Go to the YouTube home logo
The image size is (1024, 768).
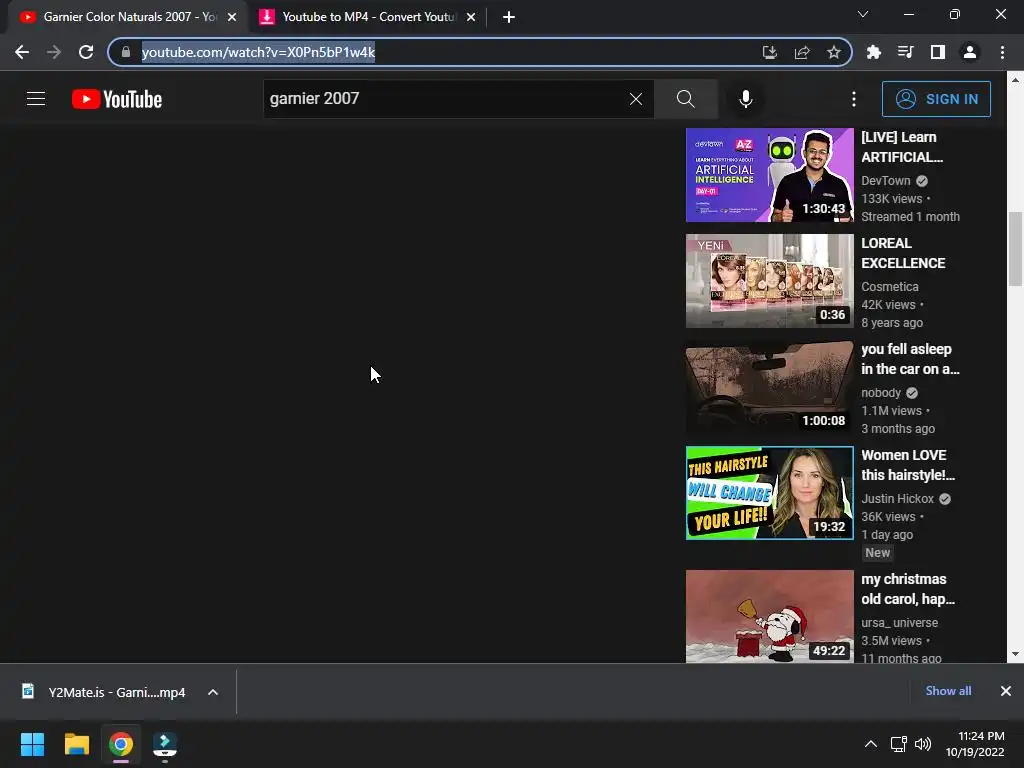[x=117, y=99]
